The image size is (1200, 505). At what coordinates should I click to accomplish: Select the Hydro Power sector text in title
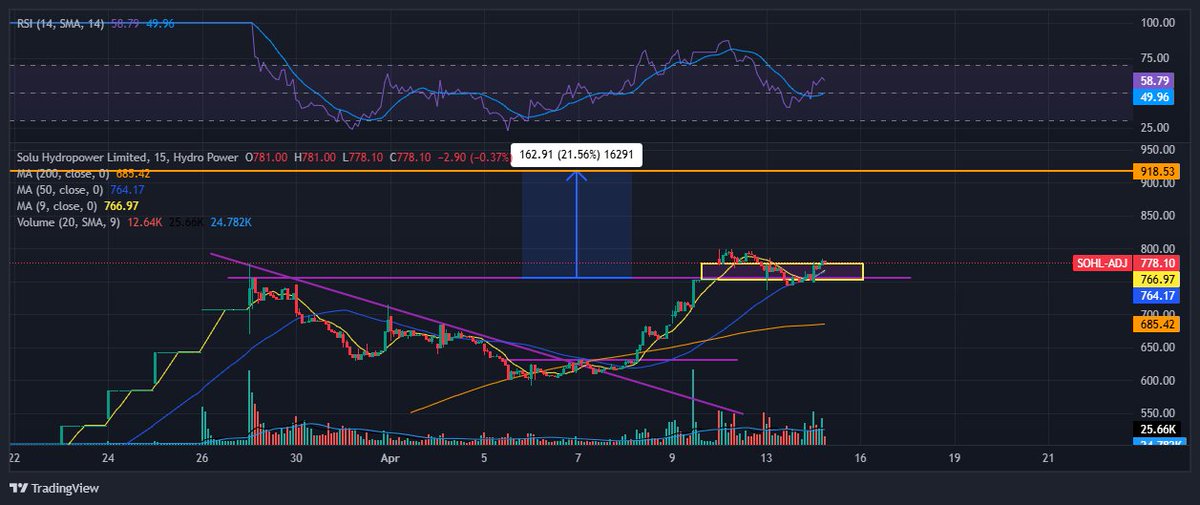204,158
